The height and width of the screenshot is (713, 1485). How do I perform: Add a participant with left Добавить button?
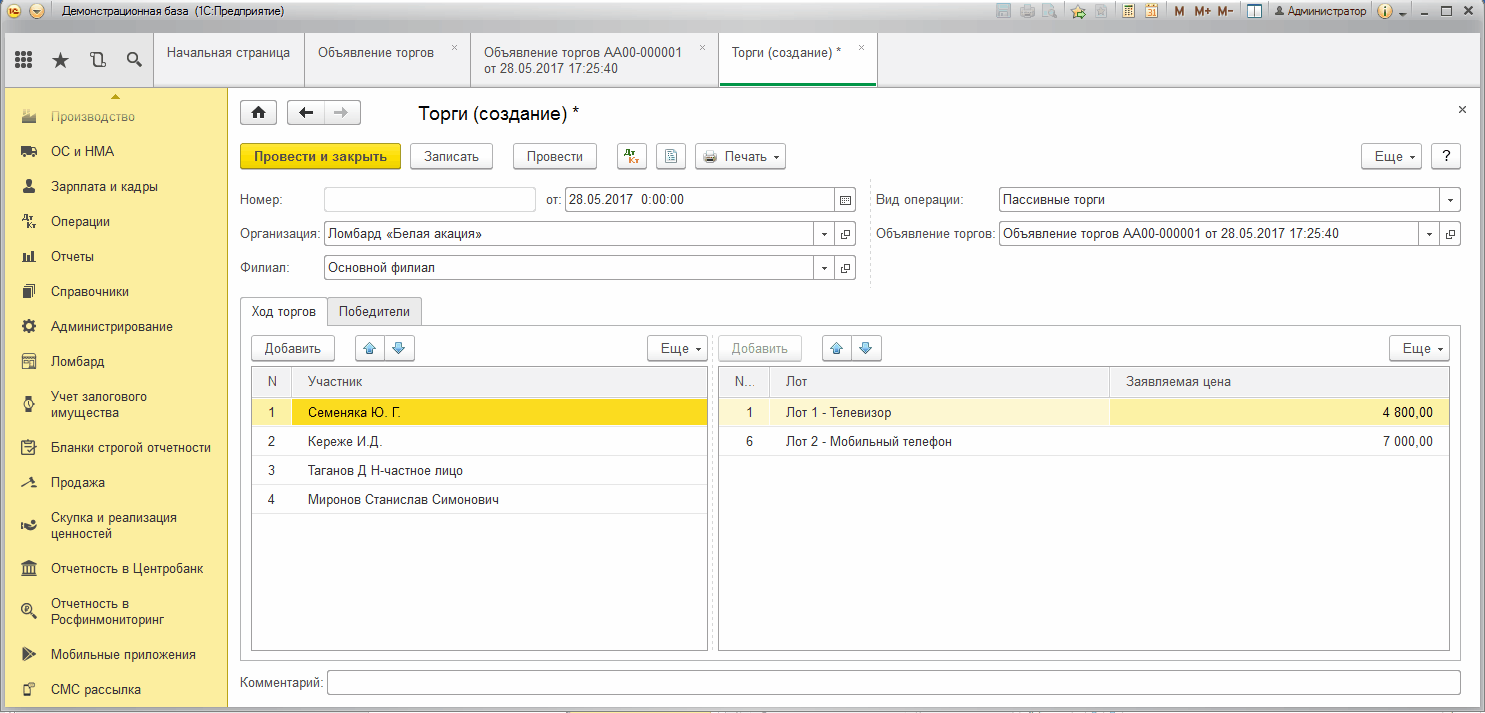point(293,348)
